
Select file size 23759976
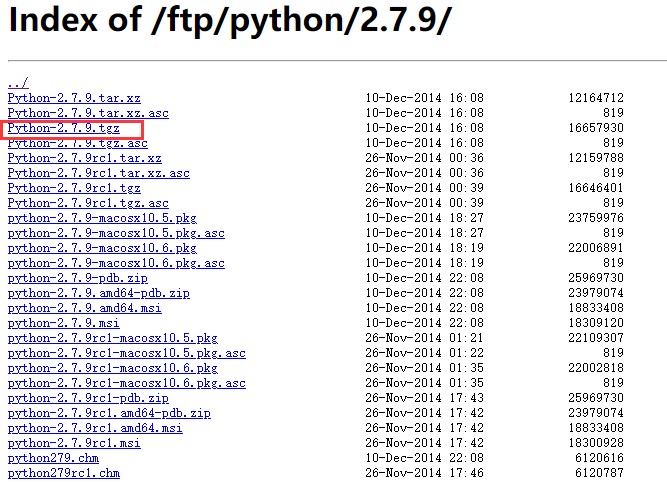click(596, 218)
